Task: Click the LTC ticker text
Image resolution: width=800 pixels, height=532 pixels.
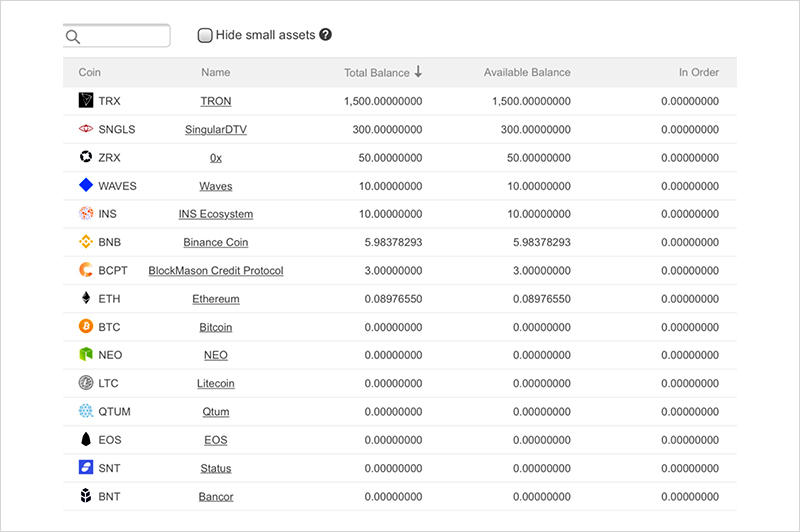Action: click(x=108, y=384)
